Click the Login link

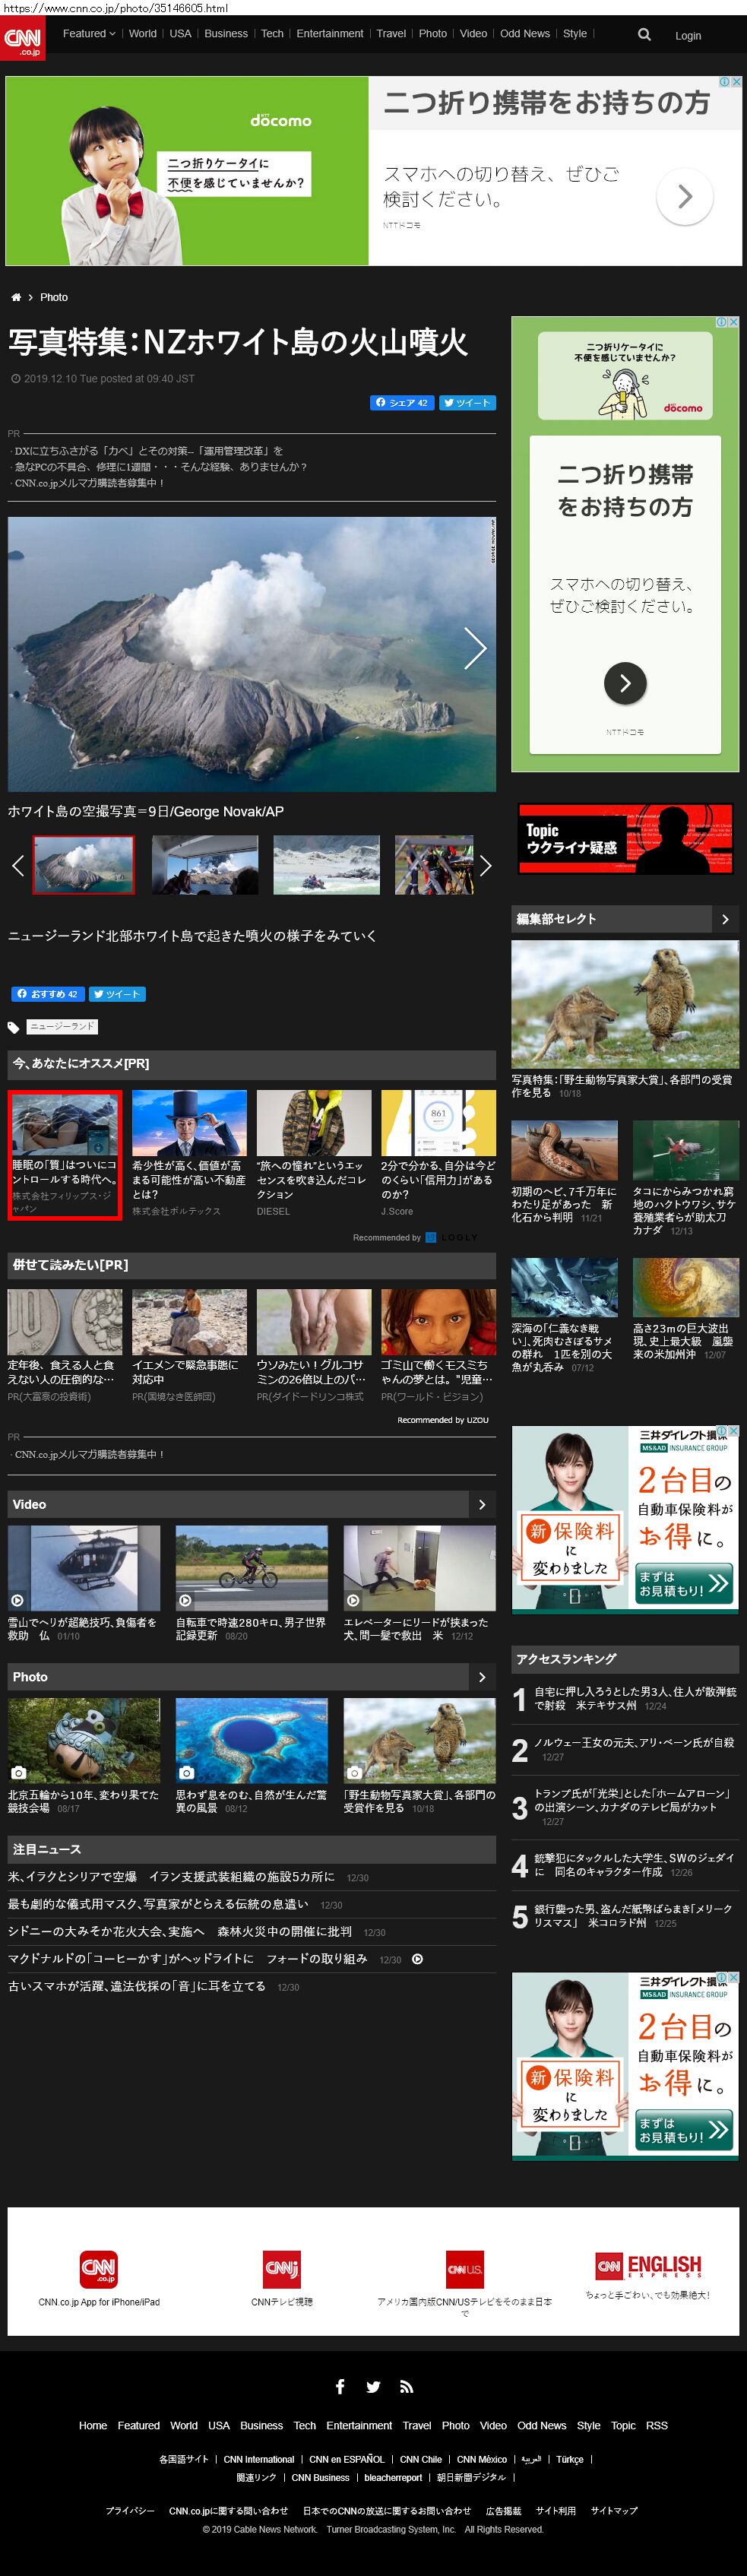(x=687, y=36)
